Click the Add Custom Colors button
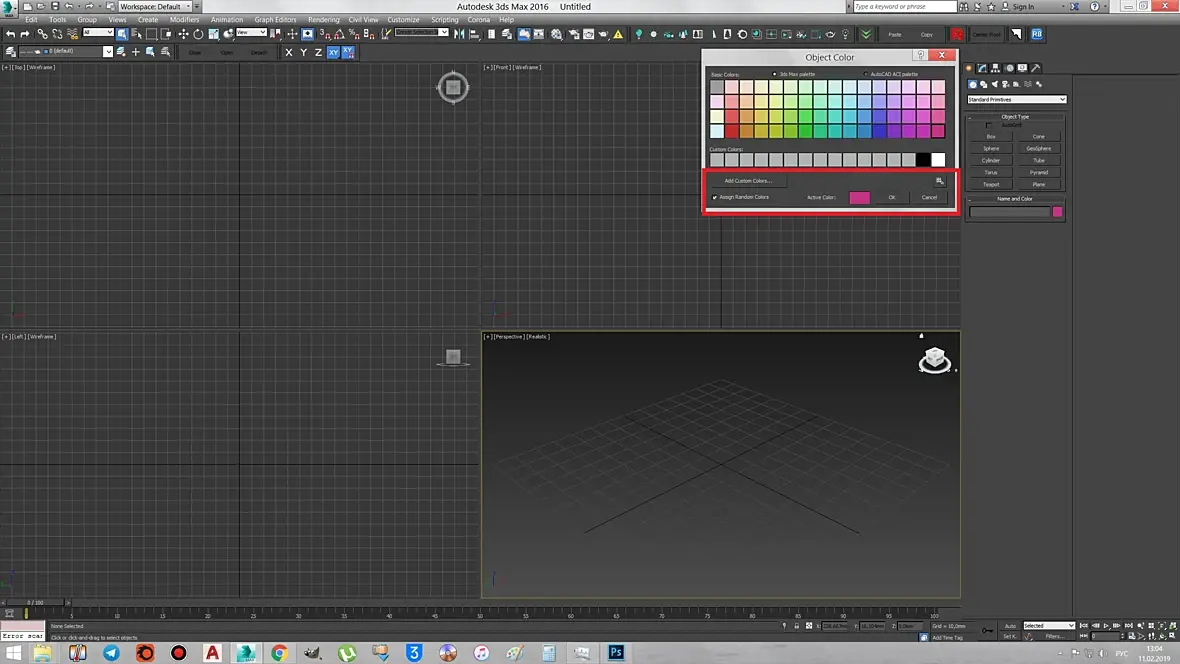The height and width of the screenshot is (664, 1180). (747, 181)
